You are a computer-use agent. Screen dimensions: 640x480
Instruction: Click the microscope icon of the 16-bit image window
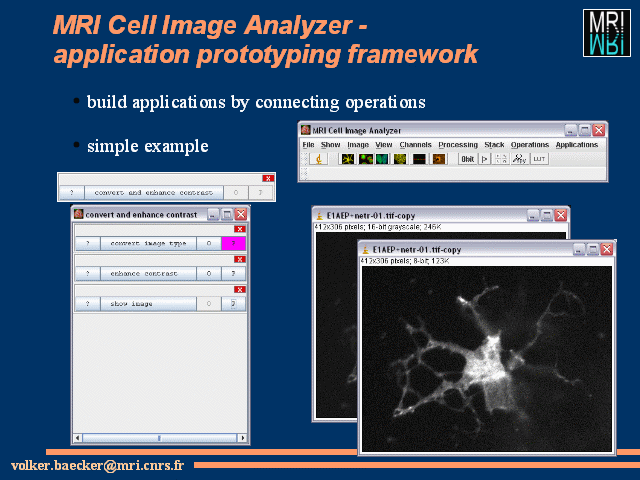click(320, 215)
